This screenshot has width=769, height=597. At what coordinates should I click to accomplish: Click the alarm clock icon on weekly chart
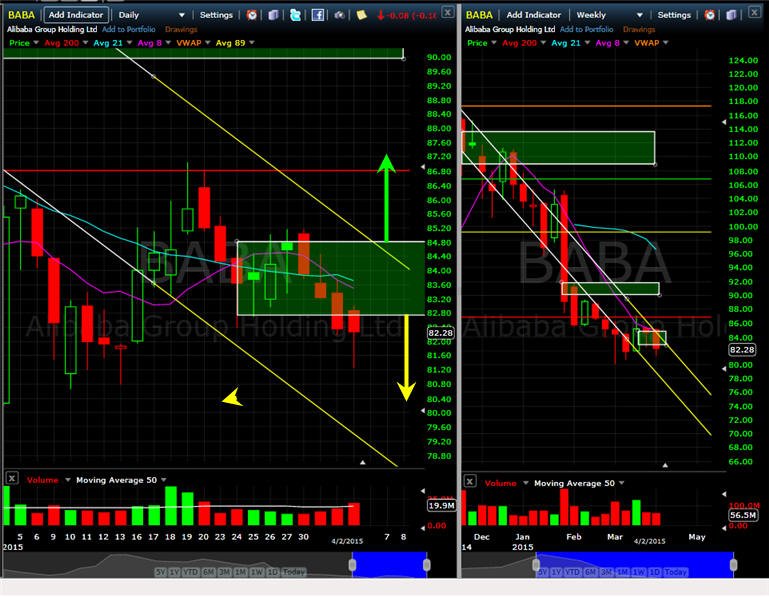709,15
